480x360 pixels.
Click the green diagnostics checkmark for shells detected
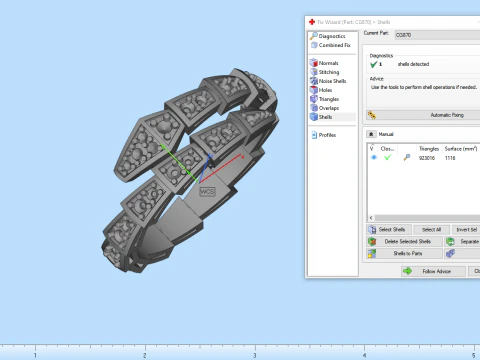[x=374, y=64]
